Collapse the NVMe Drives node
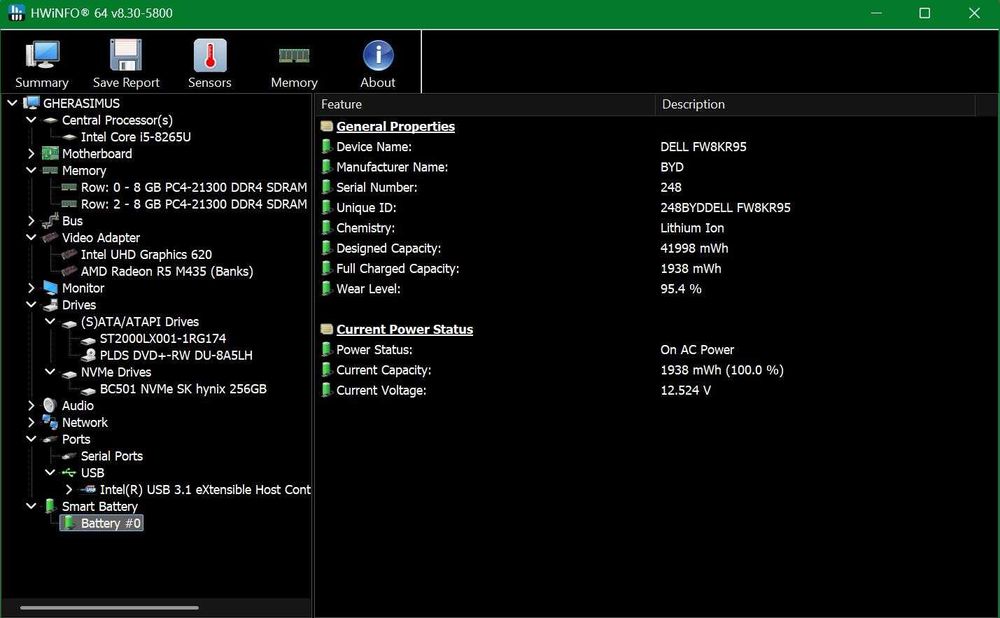This screenshot has height=618, width=1000. tap(50, 372)
